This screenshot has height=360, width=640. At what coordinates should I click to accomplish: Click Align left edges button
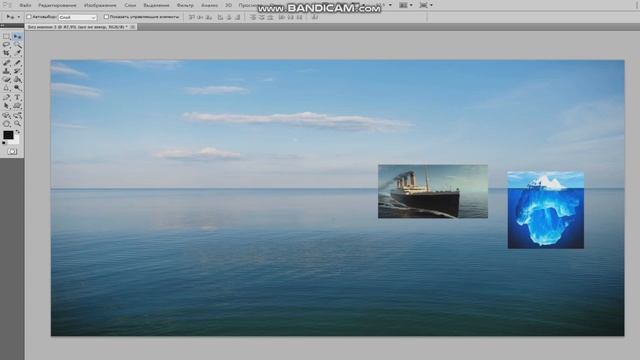pyautogui.click(x=220, y=17)
